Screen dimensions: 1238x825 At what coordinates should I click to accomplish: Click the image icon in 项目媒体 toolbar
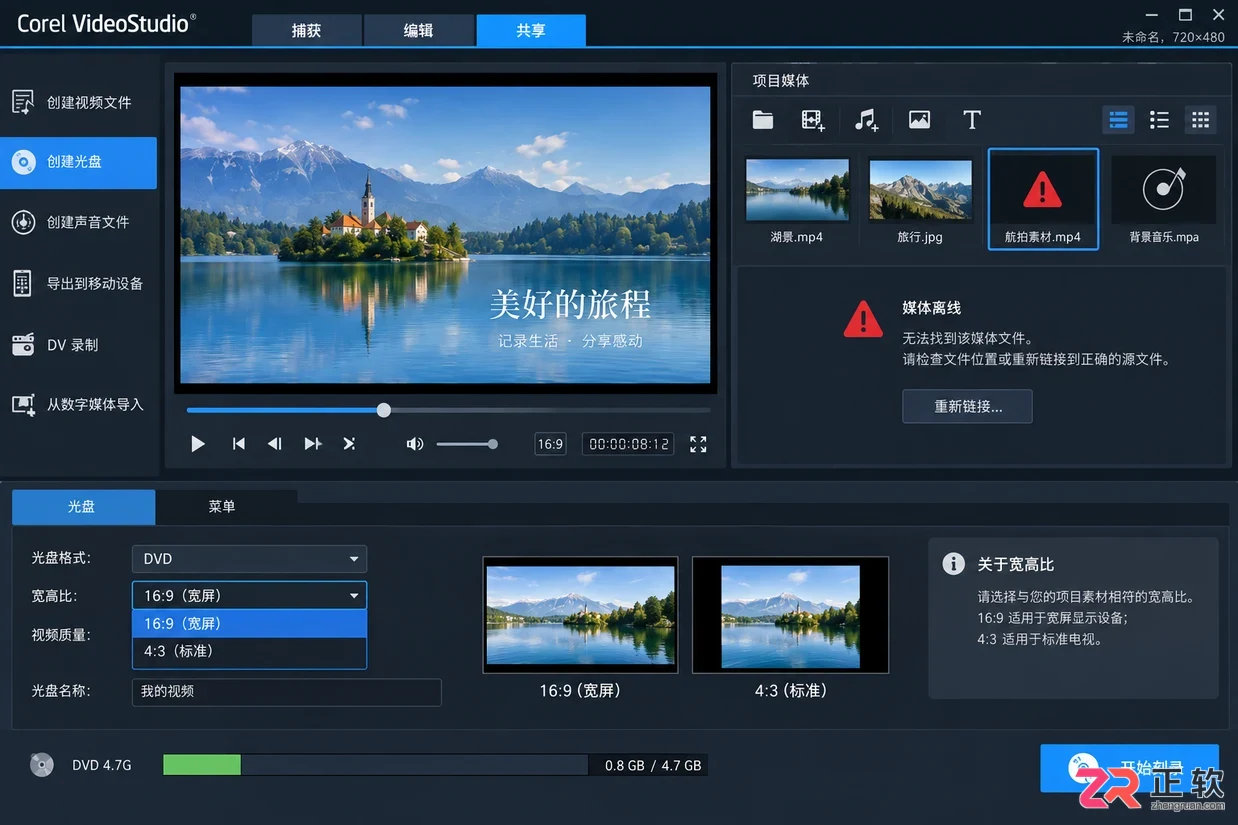pos(919,120)
